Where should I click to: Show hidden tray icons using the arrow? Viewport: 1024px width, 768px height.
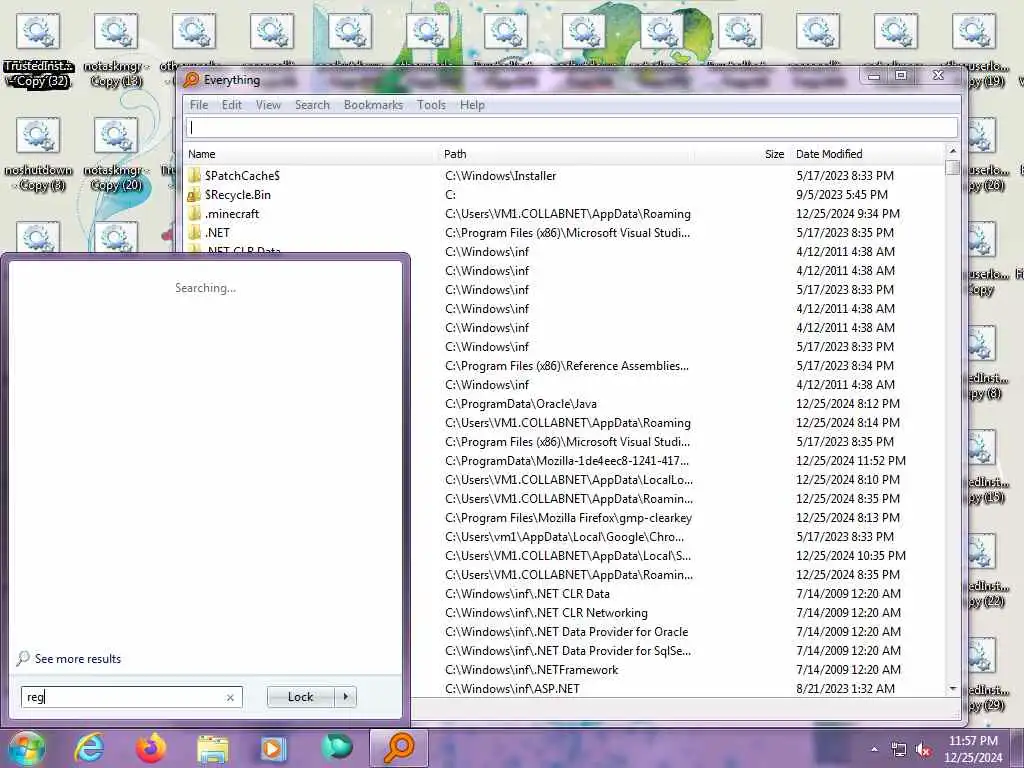874,749
